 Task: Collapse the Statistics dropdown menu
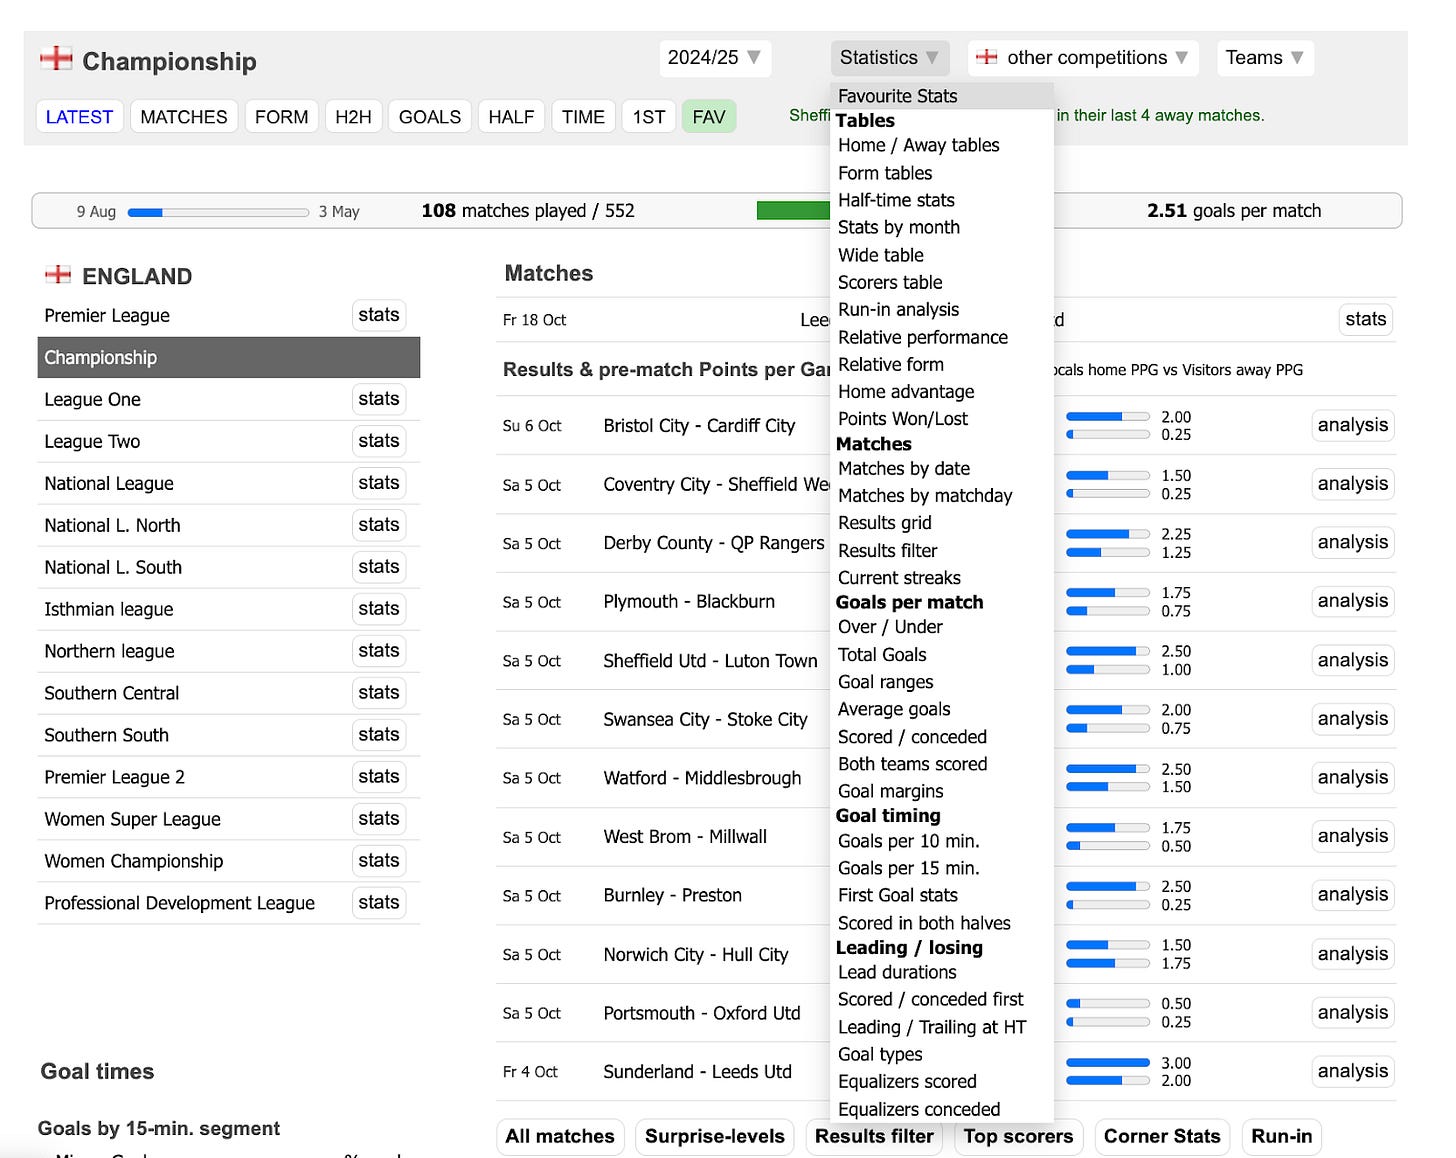pyautogui.click(x=889, y=58)
